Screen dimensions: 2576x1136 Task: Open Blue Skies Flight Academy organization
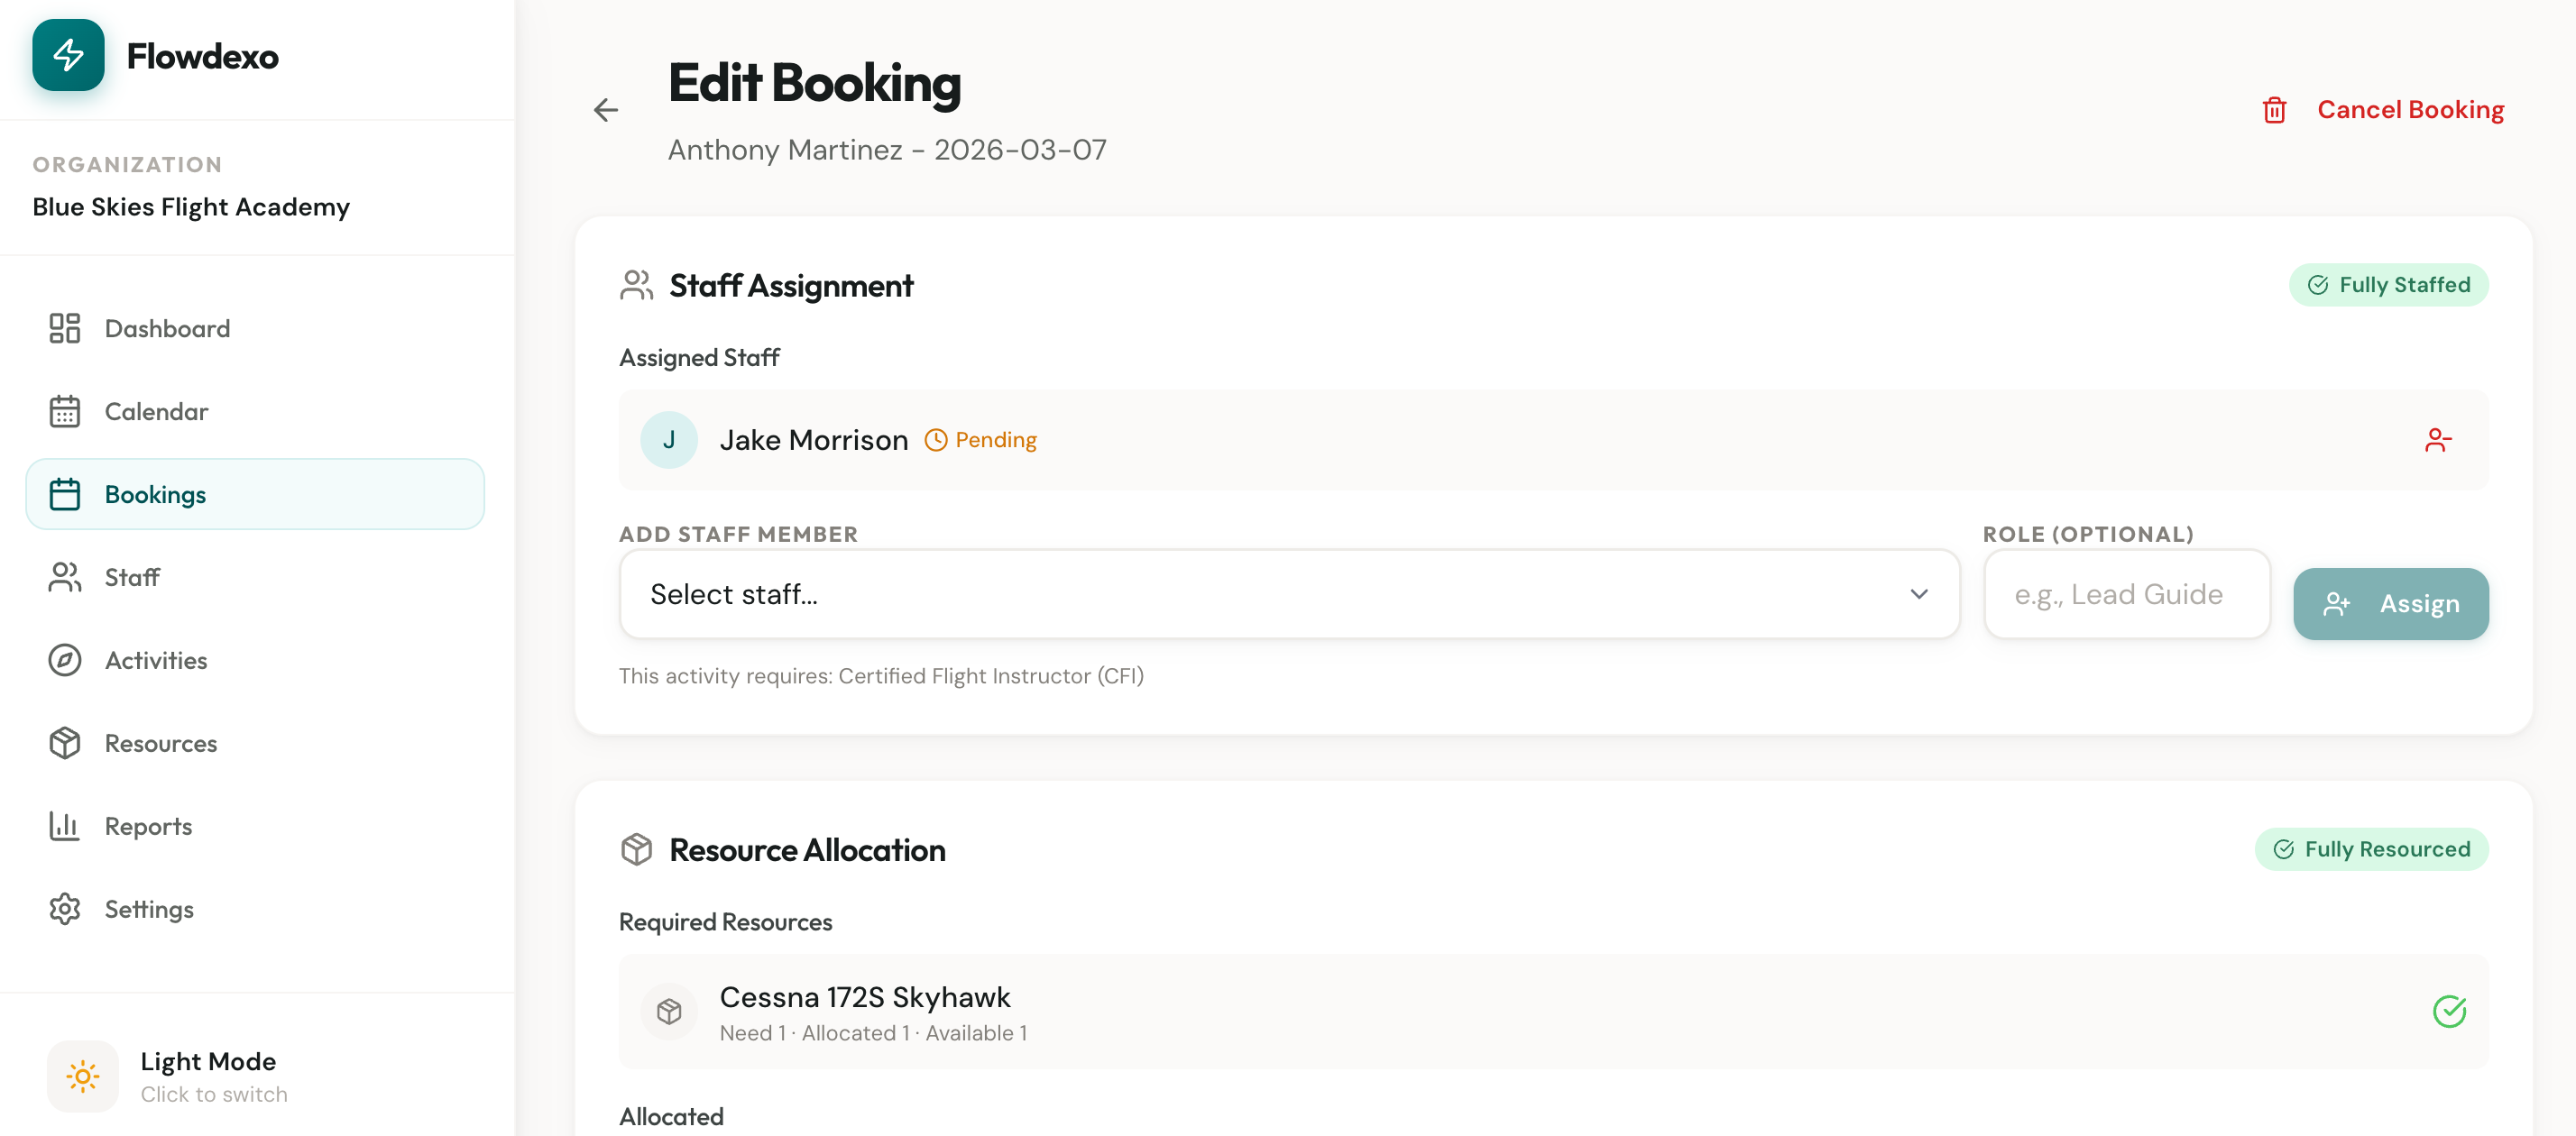190,207
